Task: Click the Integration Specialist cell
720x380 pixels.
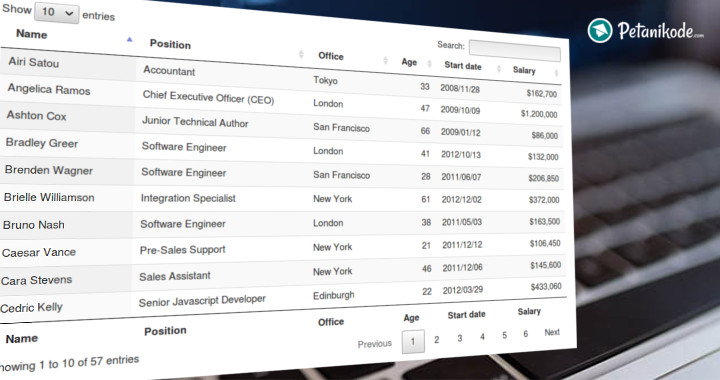Action: coord(188,198)
